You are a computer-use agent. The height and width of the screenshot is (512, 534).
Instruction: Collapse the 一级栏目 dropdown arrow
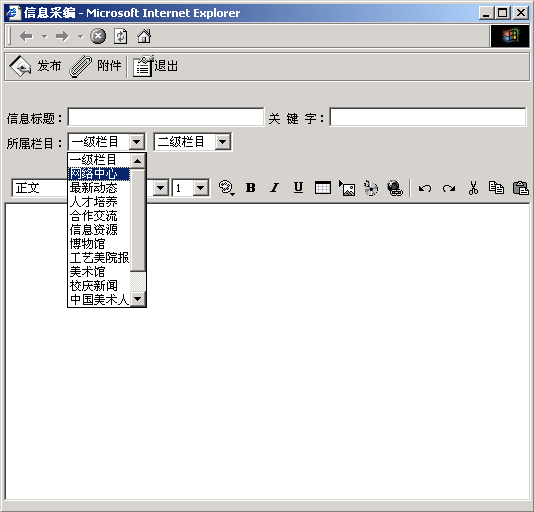coord(137,142)
